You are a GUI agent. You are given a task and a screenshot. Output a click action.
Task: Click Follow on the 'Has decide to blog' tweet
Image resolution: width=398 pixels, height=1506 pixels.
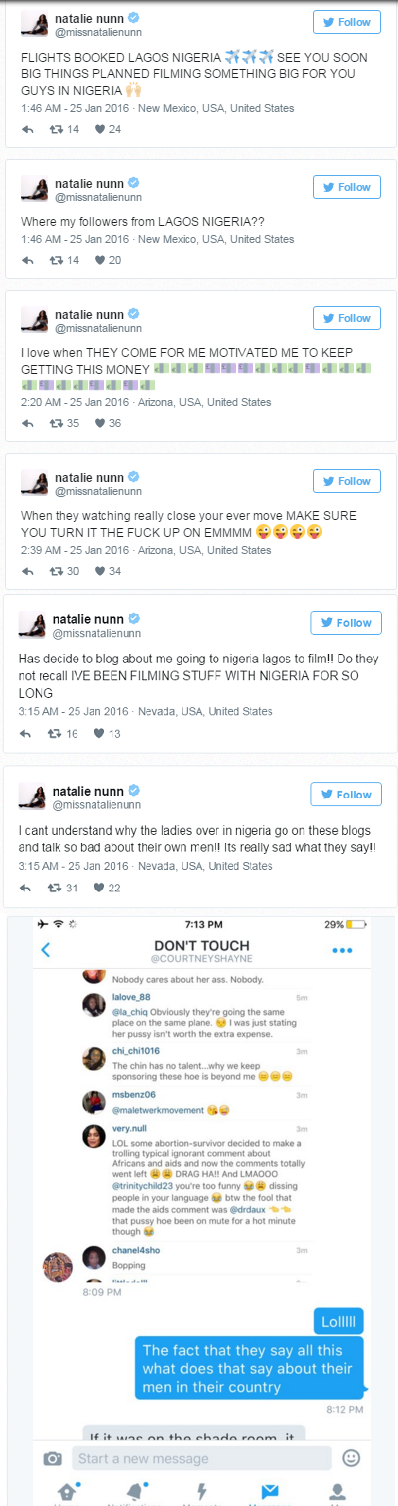tap(346, 622)
